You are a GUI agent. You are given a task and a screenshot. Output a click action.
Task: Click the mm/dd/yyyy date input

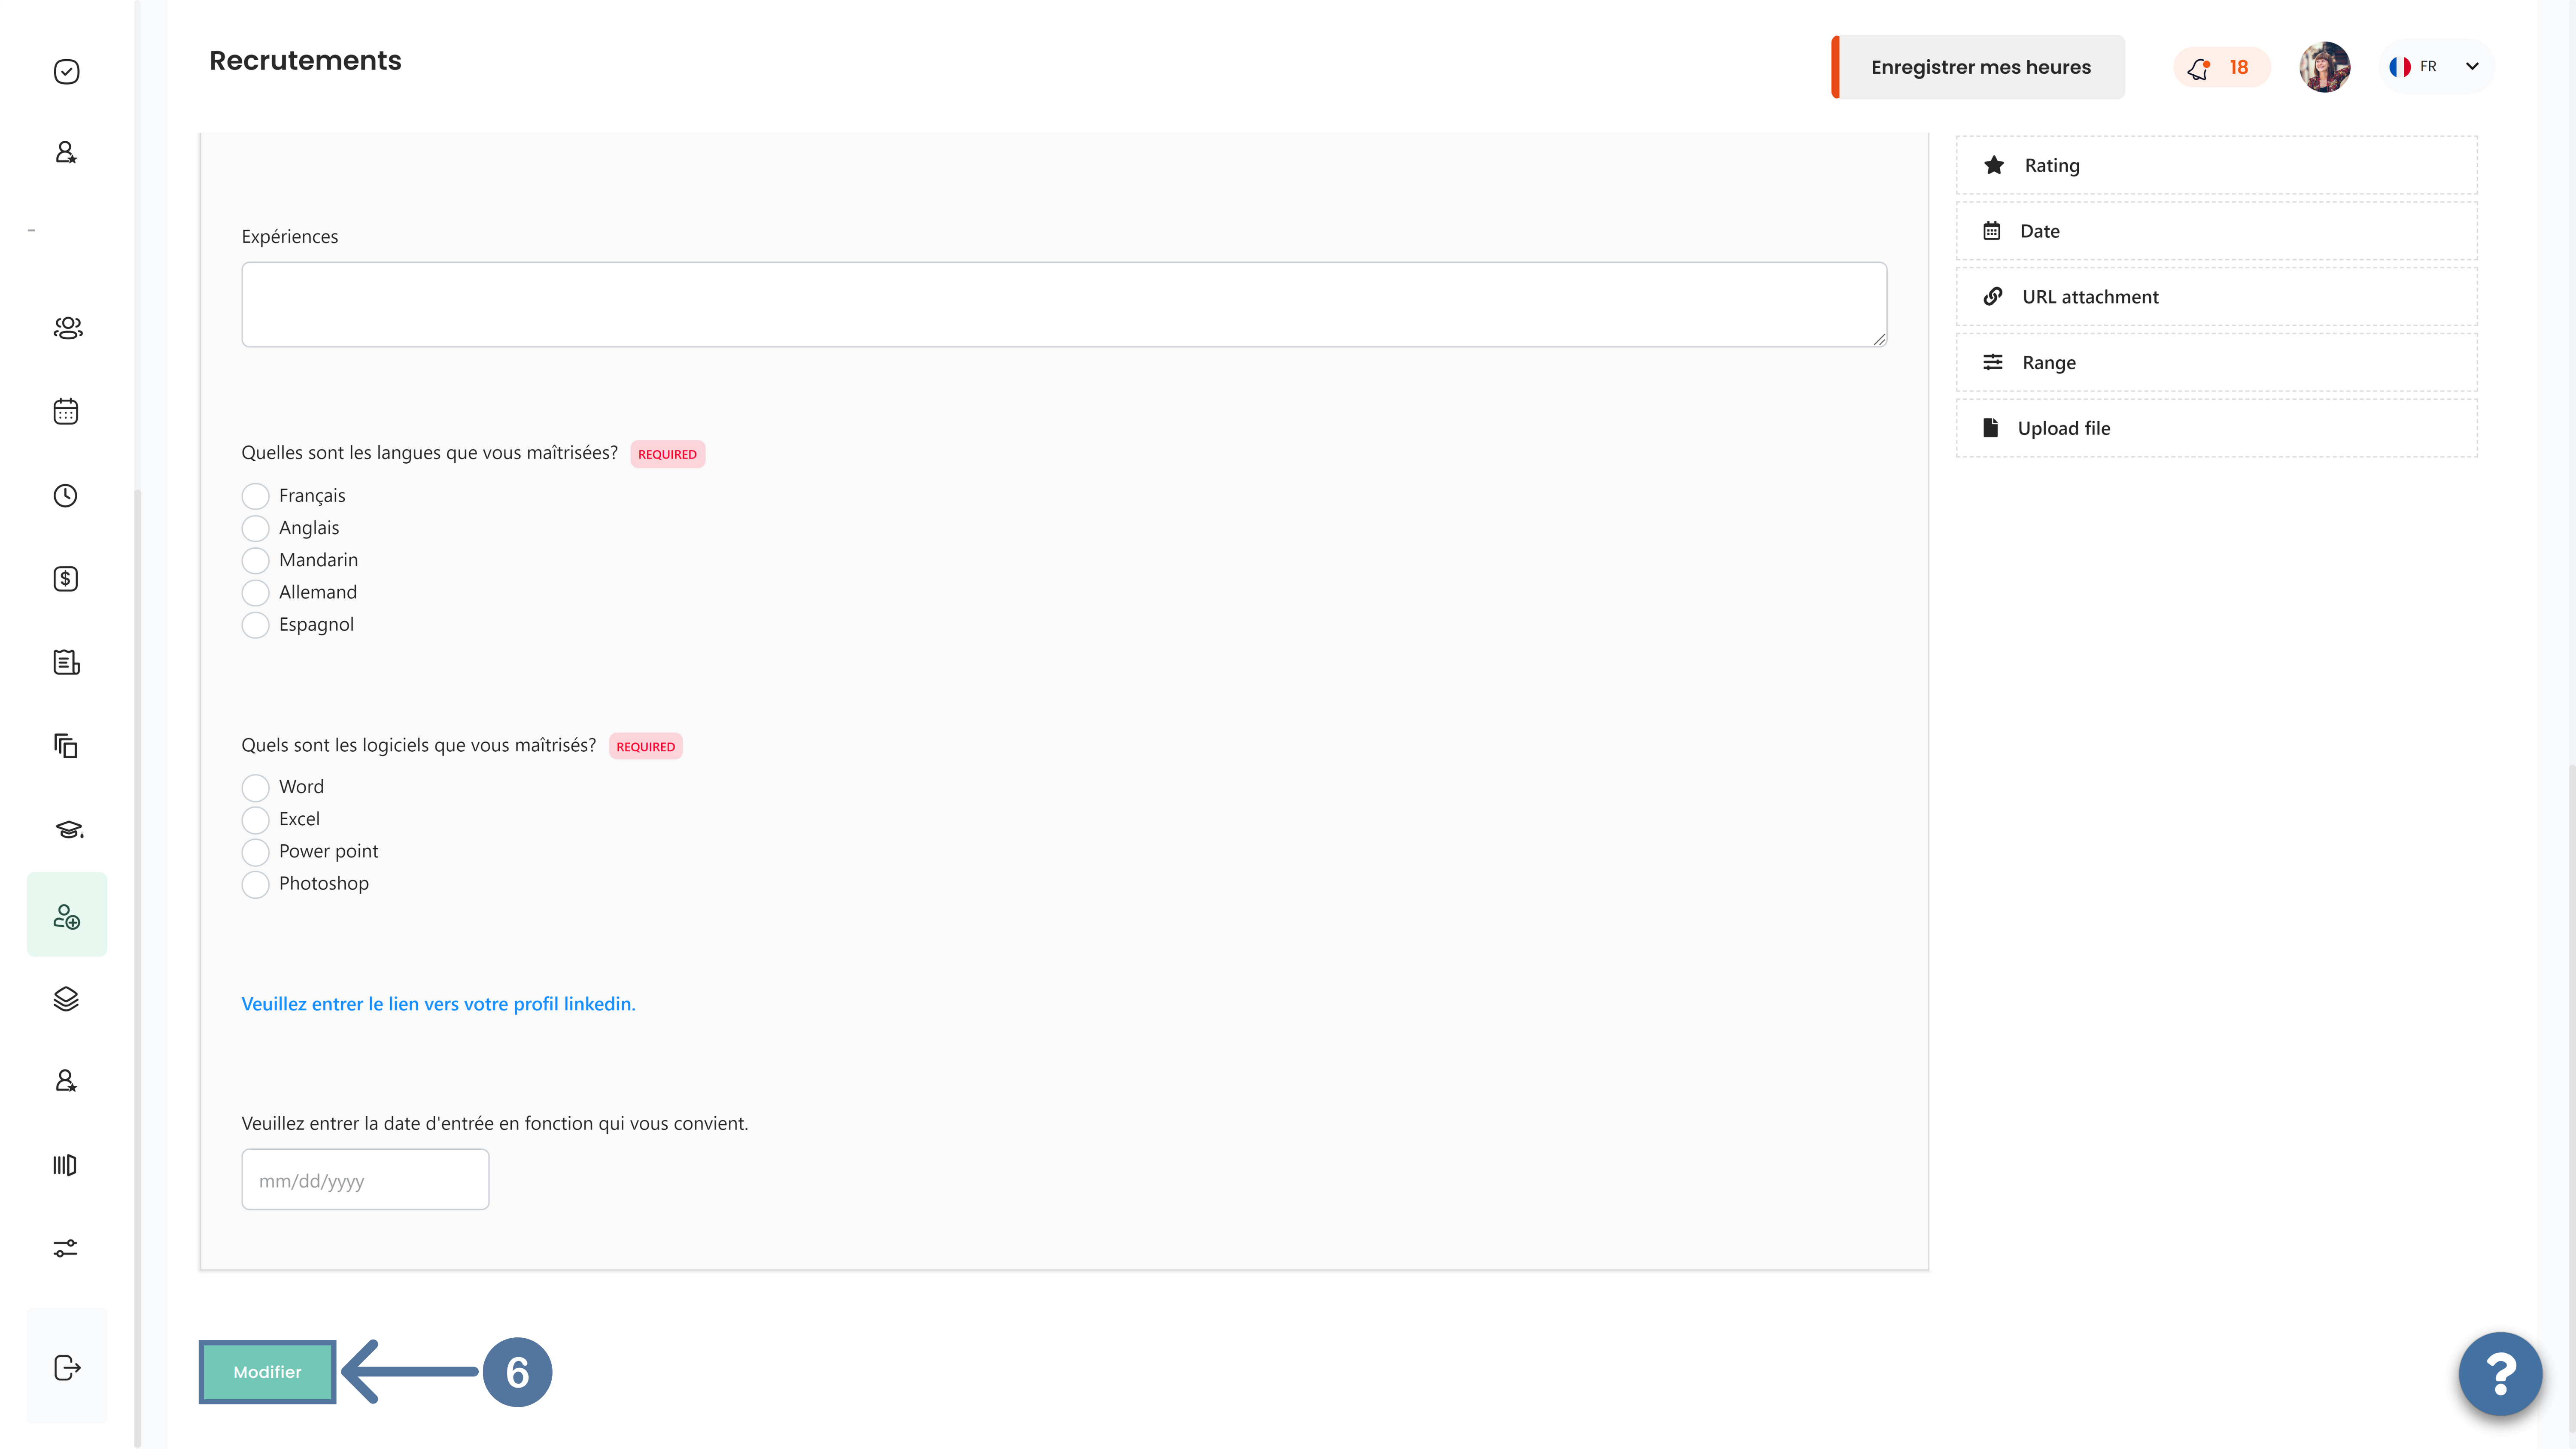point(365,1180)
